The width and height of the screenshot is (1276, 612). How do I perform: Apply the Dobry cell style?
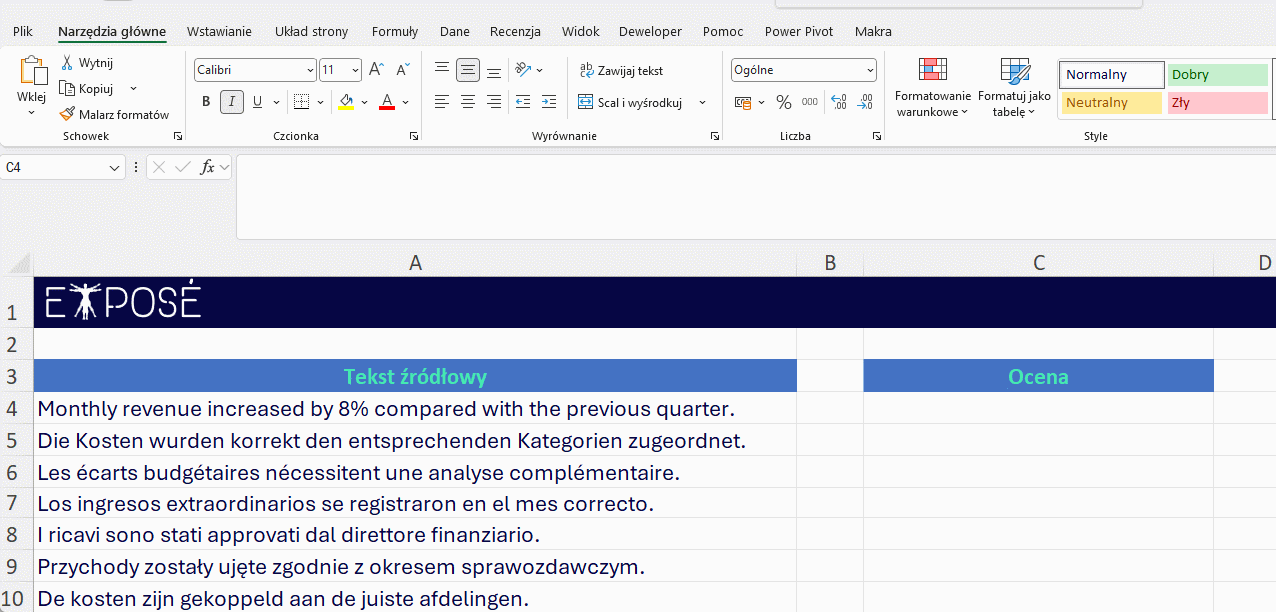[x=1217, y=75]
